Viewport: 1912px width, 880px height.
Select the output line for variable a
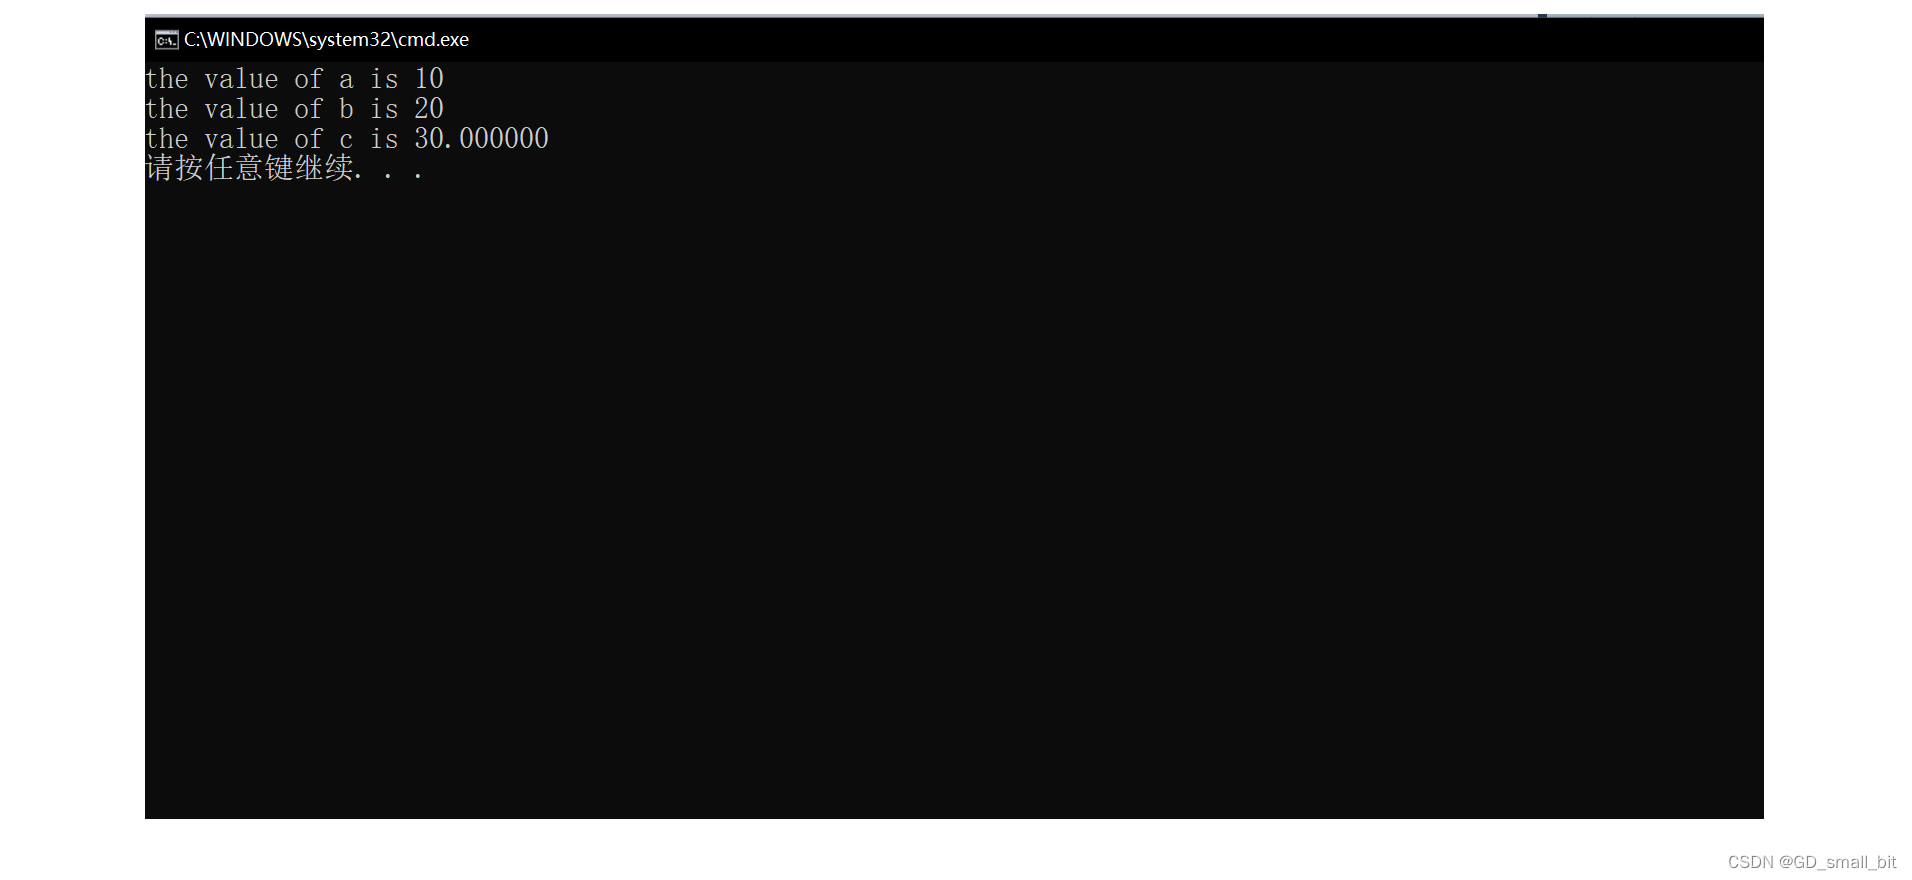295,79
